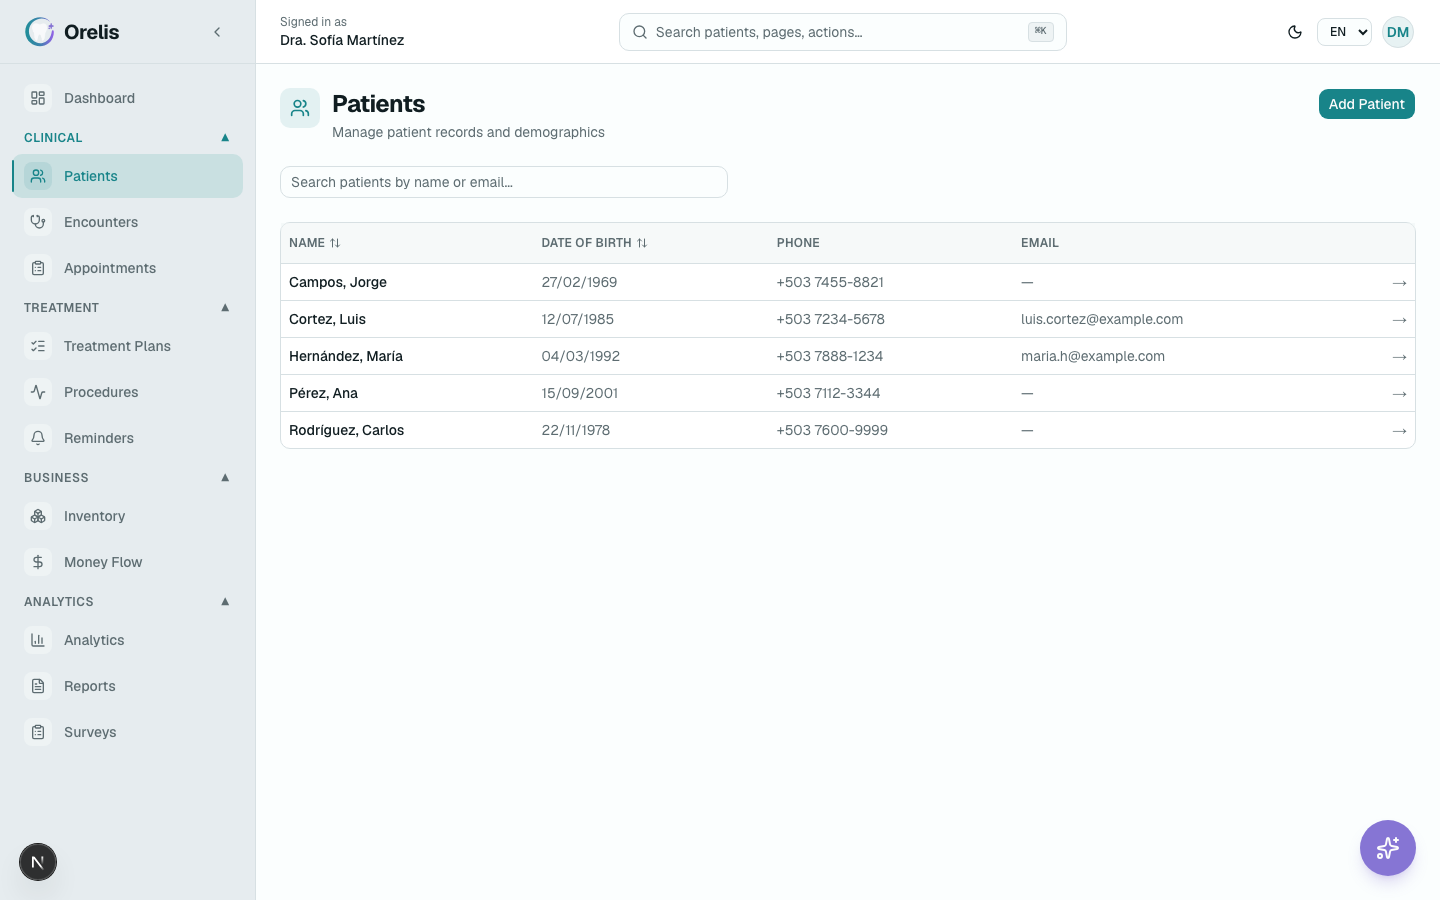The image size is (1440, 900).
Task: Open row arrow for Rodríguez, Carlos
Action: pyautogui.click(x=1399, y=431)
